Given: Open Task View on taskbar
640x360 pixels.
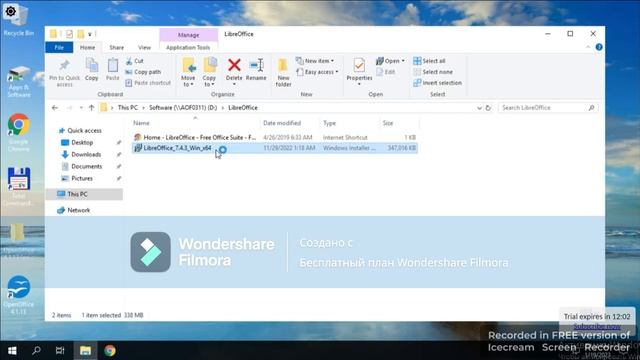Looking at the screenshot, I should 60,351.
